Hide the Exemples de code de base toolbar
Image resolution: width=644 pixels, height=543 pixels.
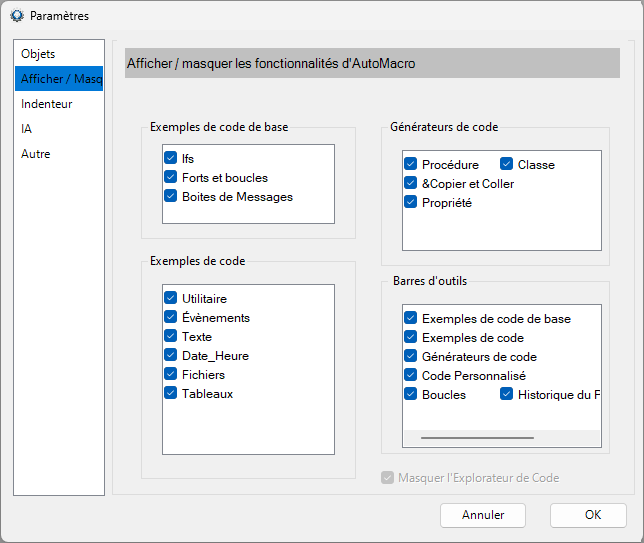point(410,318)
